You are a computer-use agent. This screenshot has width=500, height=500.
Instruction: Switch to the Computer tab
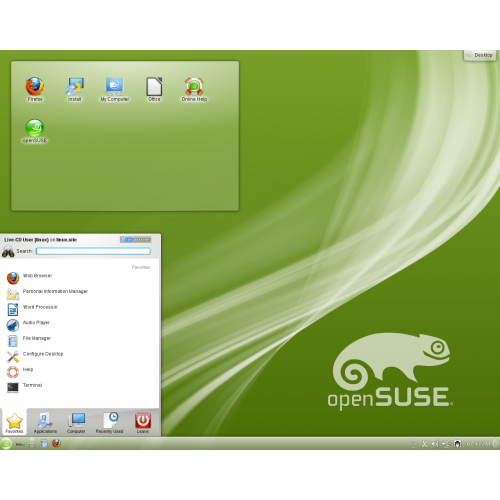[76, 422]
